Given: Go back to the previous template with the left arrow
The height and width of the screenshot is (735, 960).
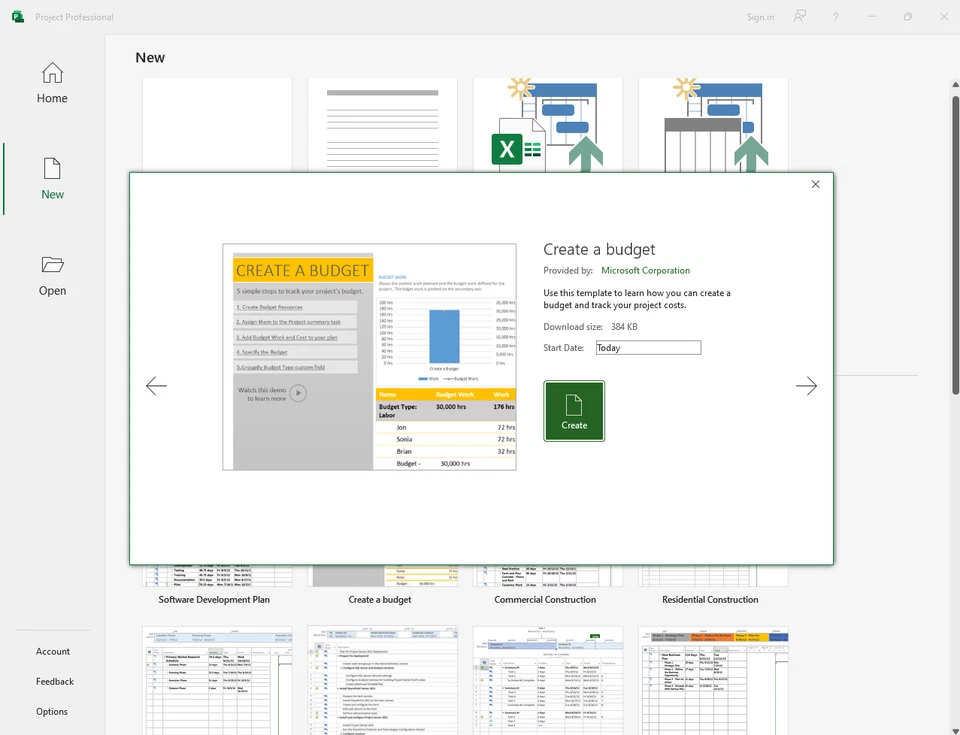Looking at the screenshot, I should [156, 386].
